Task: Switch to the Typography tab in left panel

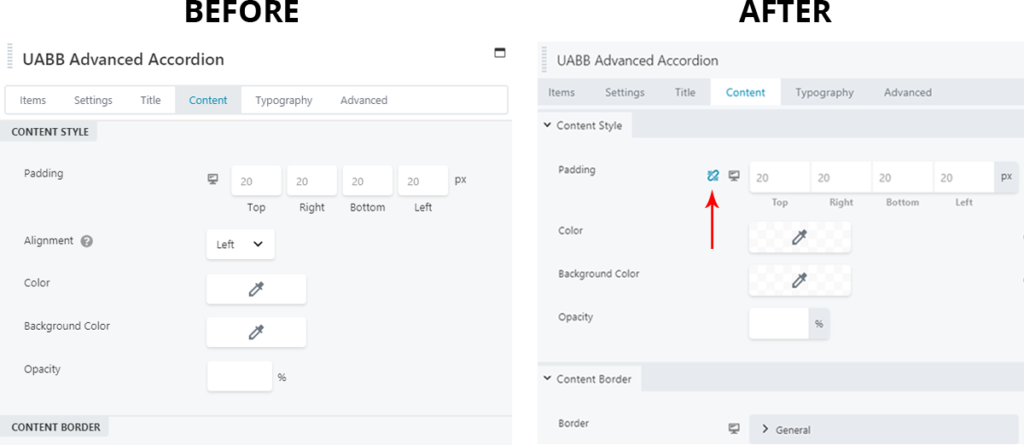Action: coord(283,100)
